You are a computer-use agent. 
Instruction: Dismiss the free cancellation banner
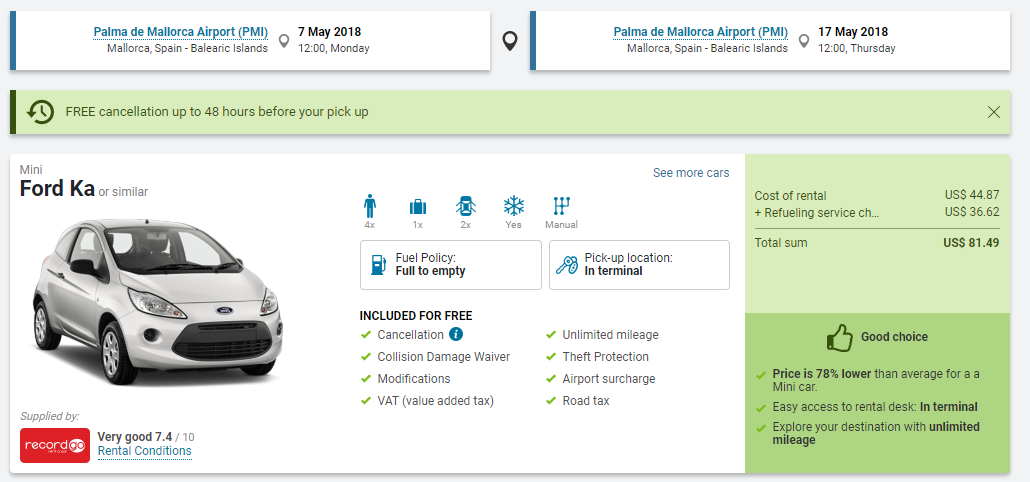point(993,112)
